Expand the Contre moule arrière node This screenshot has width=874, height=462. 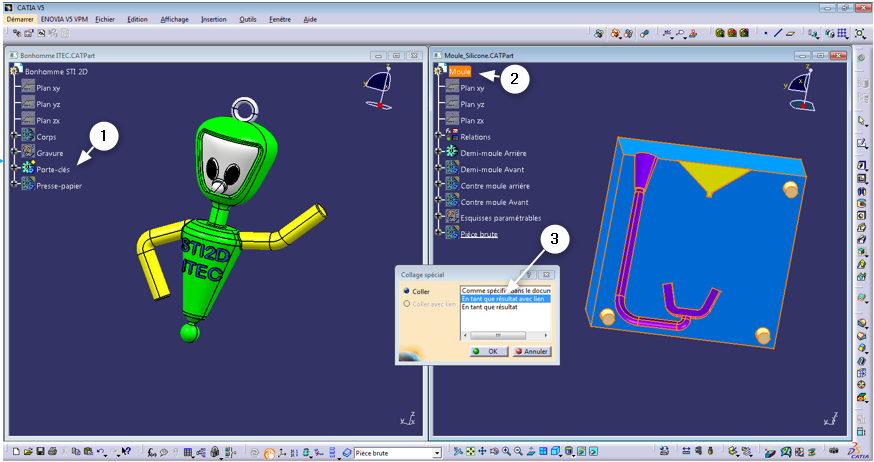point(439,184)
